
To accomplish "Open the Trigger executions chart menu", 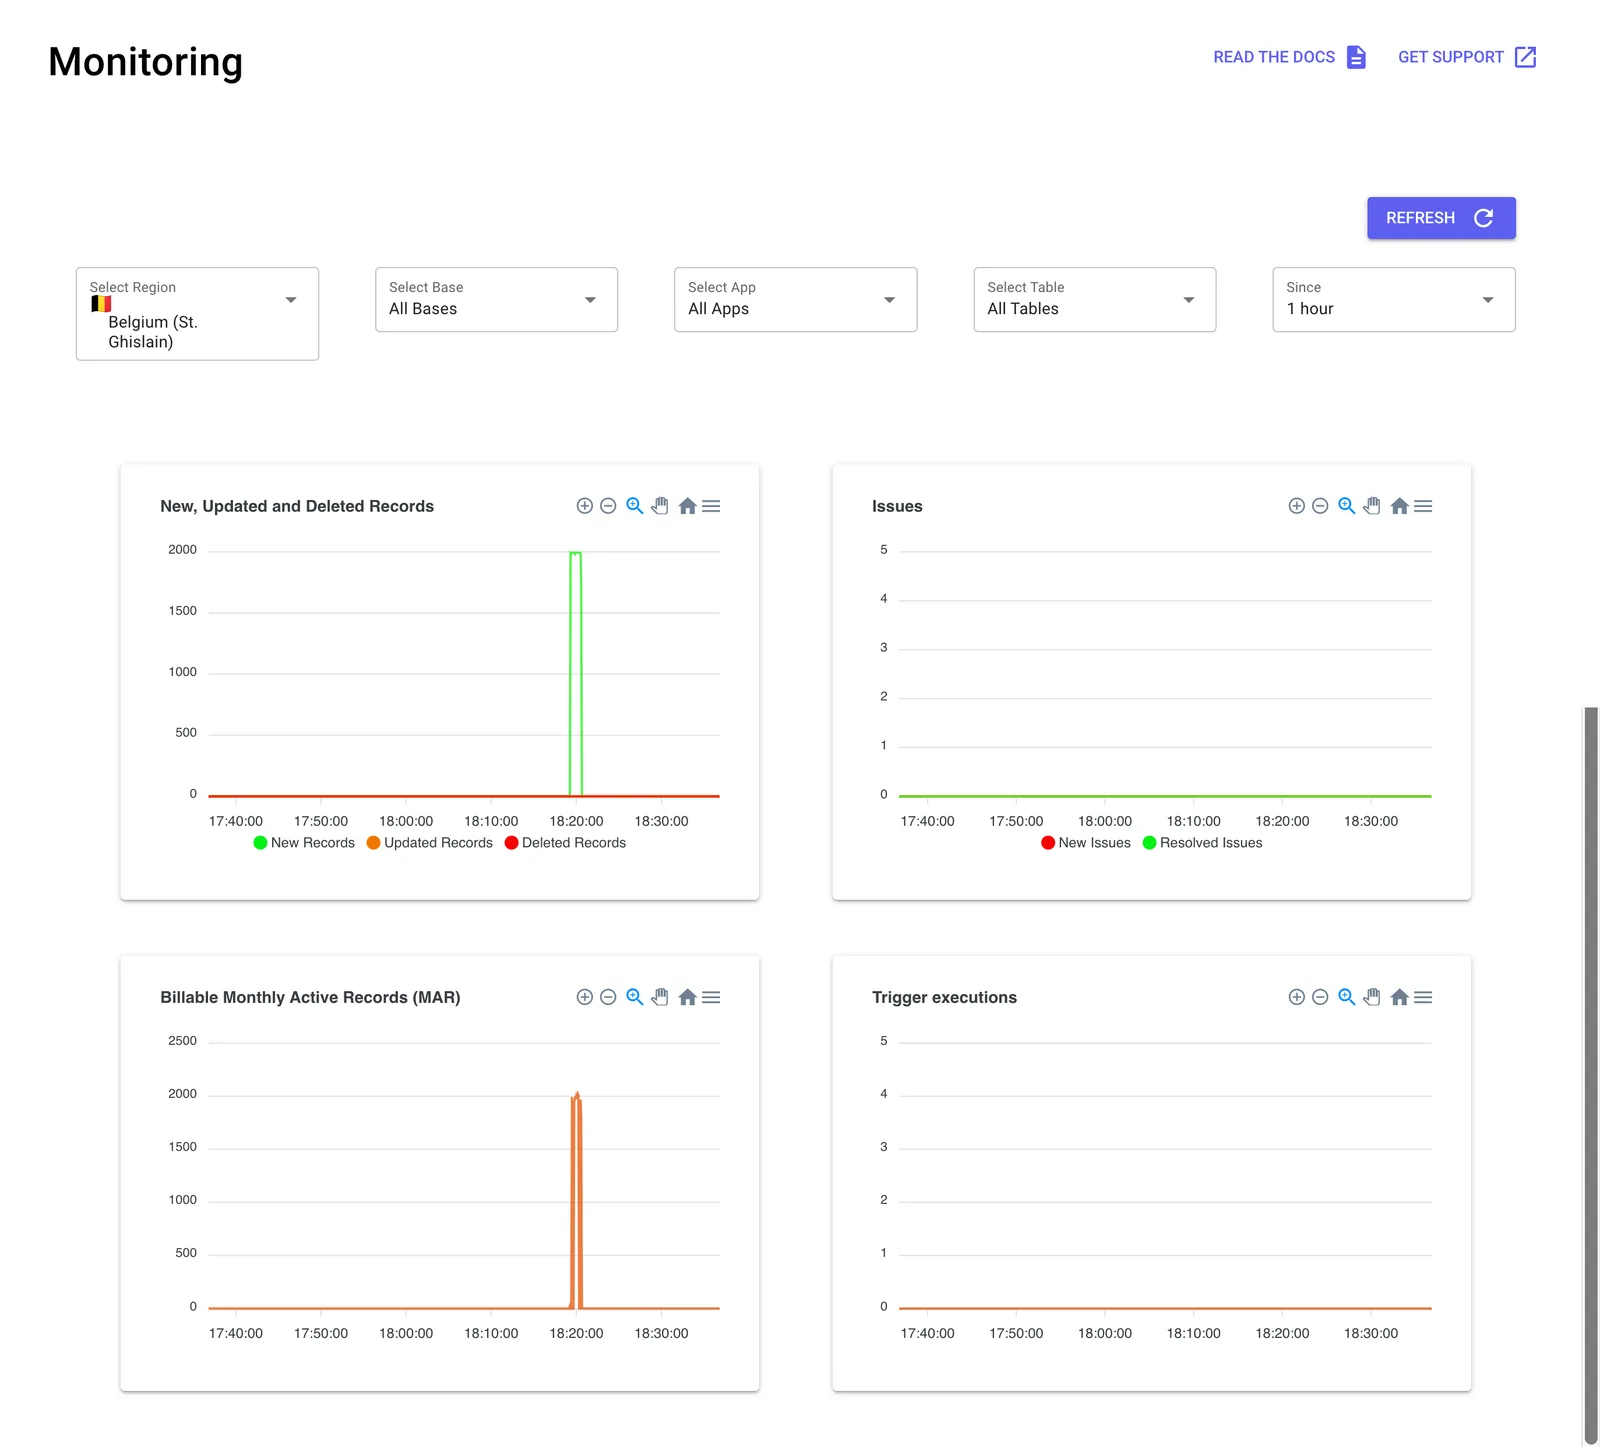I will click(x=1423, y=997).
